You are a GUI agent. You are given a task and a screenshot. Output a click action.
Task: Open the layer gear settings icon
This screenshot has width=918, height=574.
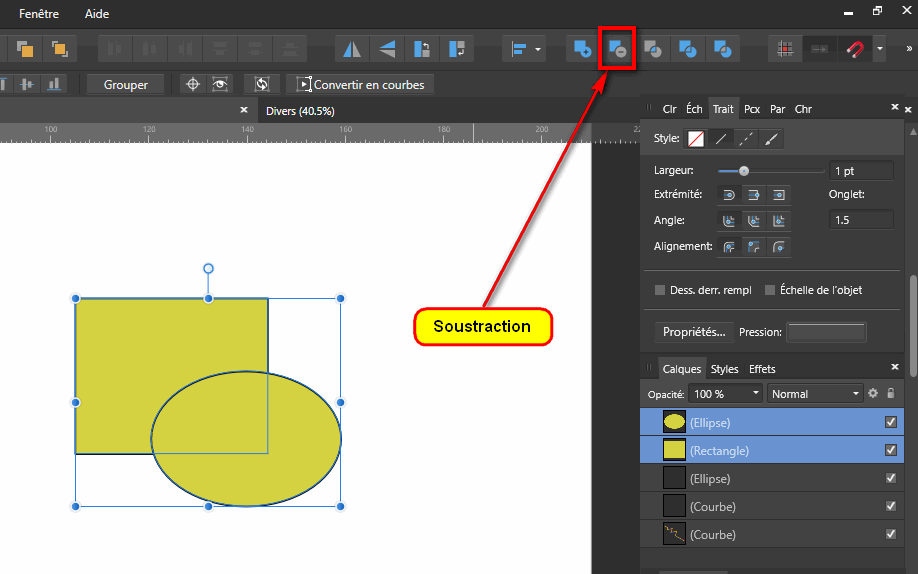tap(873, 393)
